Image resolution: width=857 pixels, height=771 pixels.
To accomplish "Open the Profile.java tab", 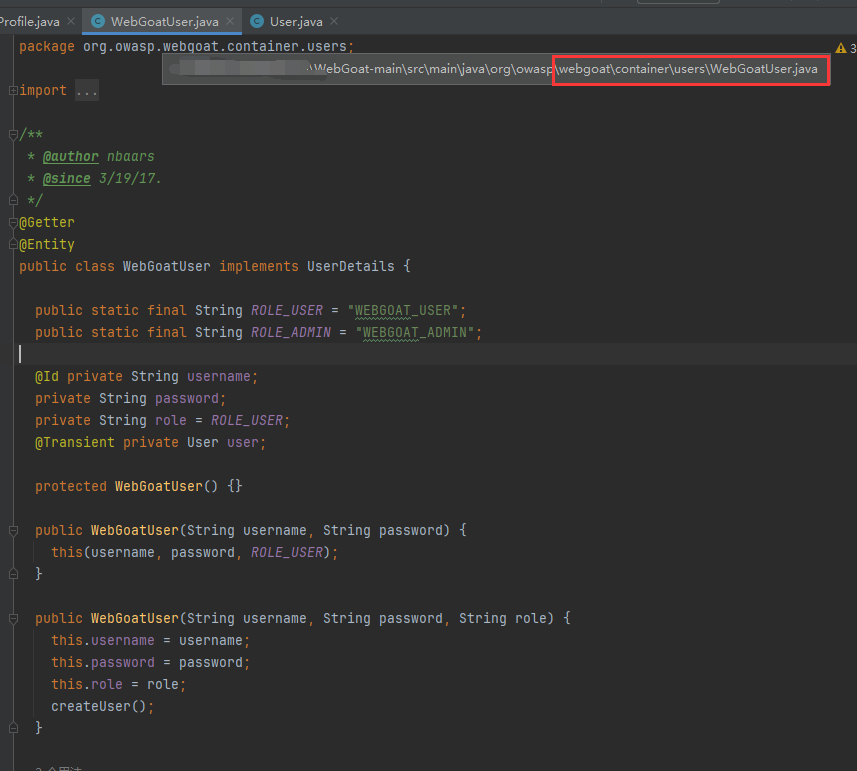I will tap(30, 21).
